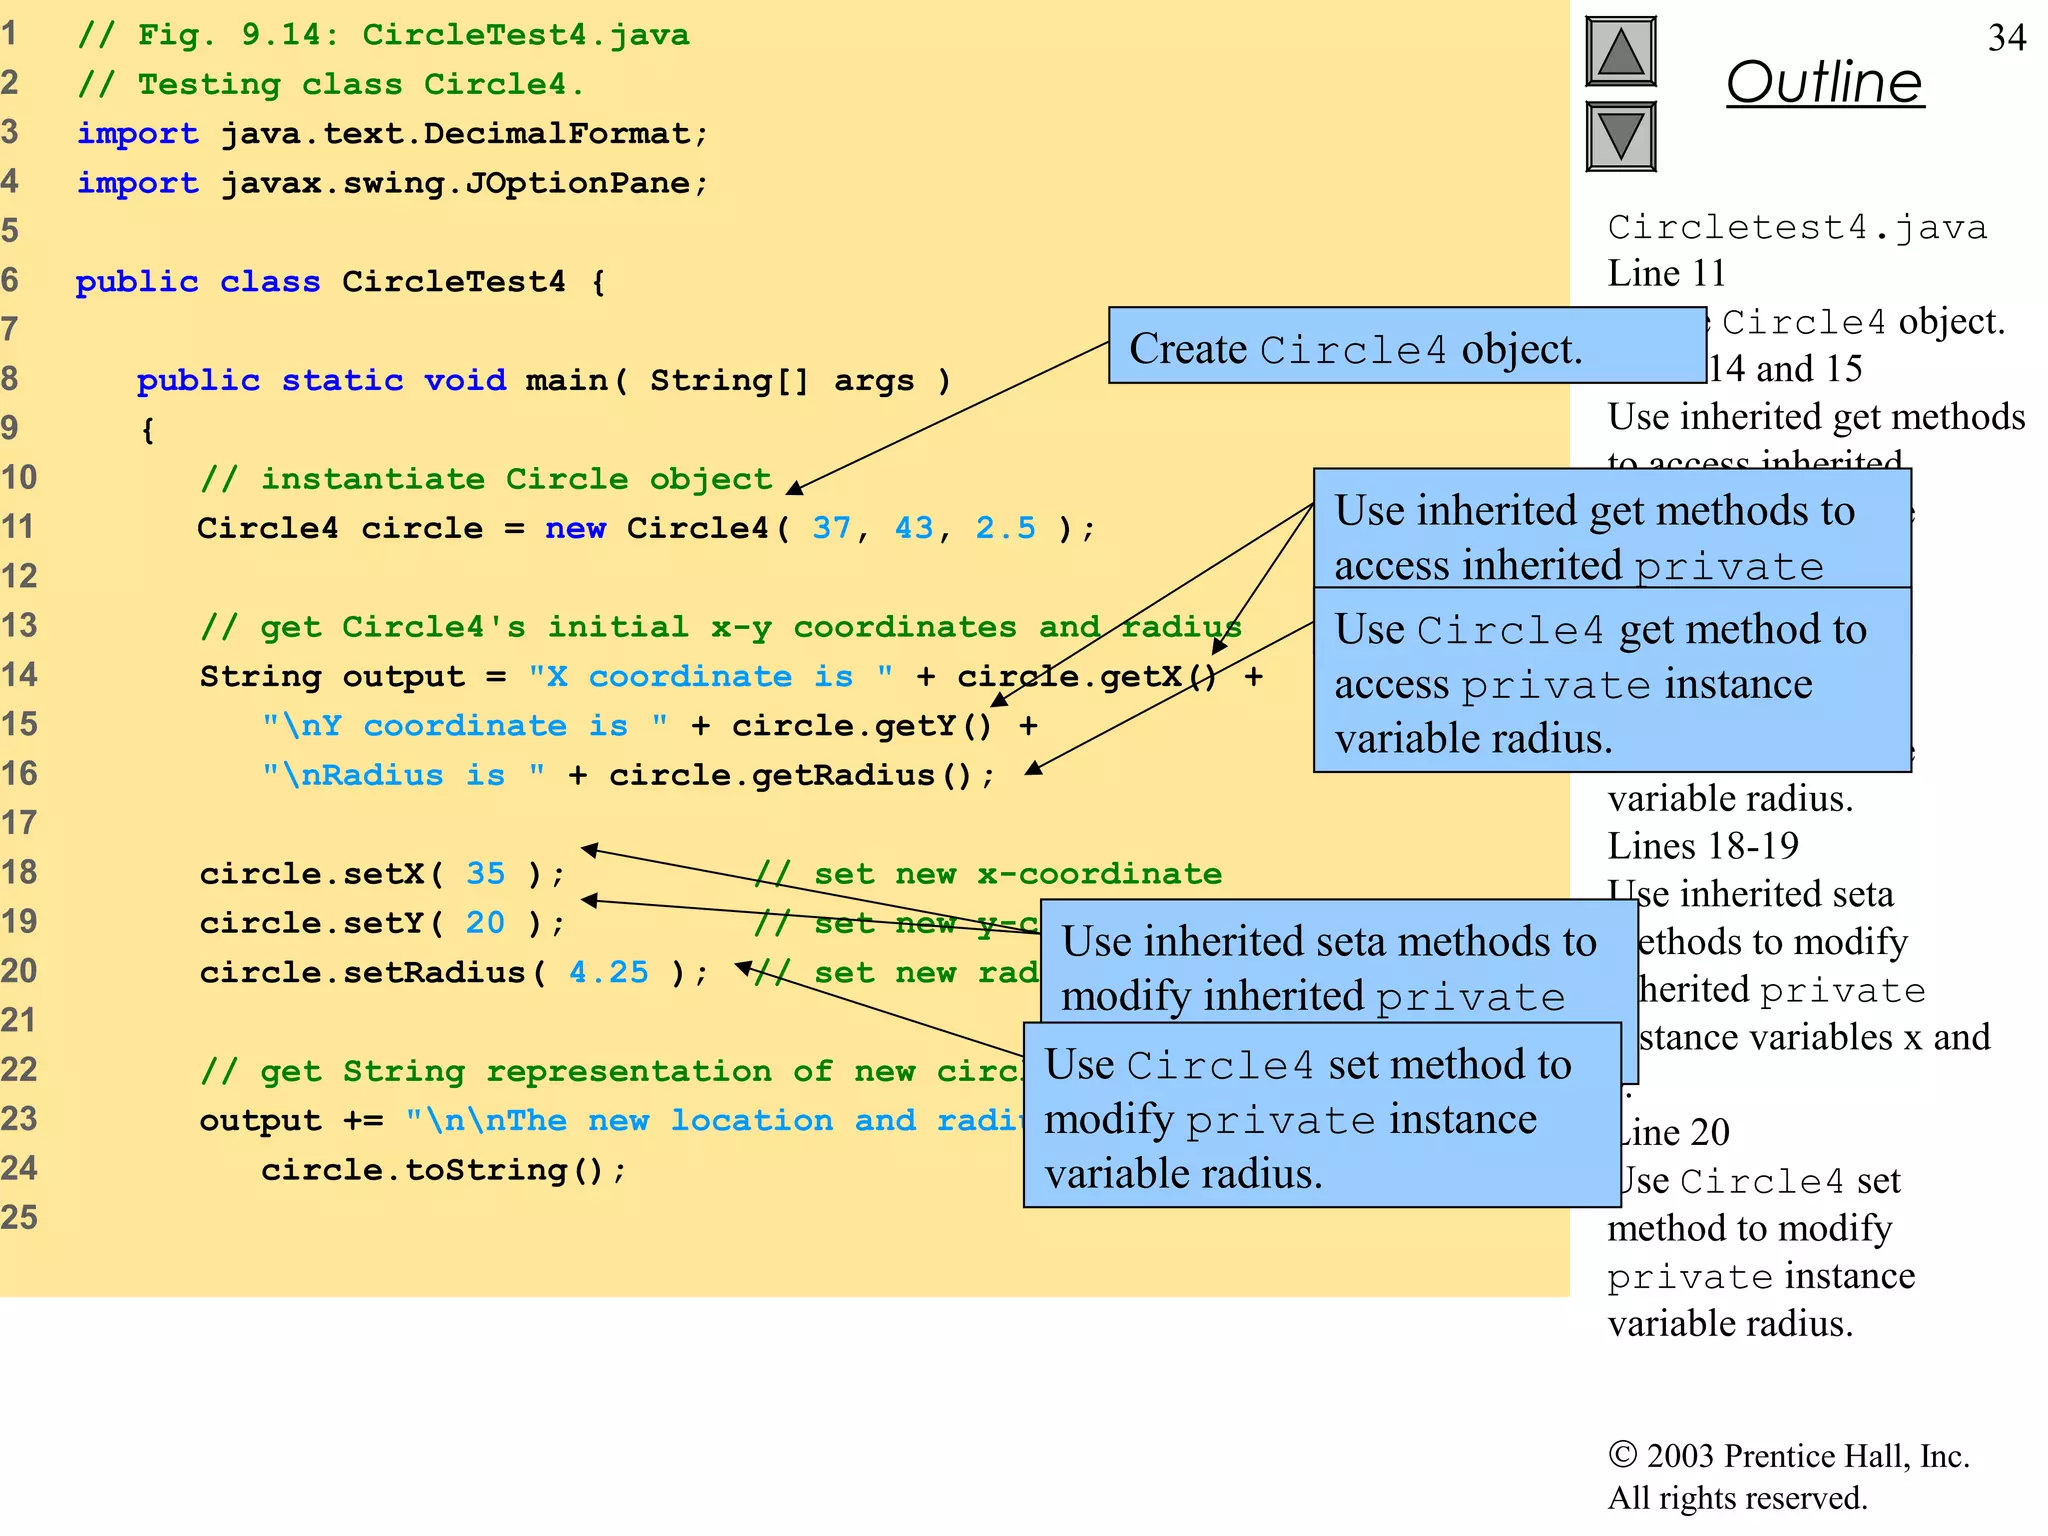Click 'Lines 18-19' in the outline
The width and height of the screenshot is (2048, 1536).
click(x=1702, y=846)
